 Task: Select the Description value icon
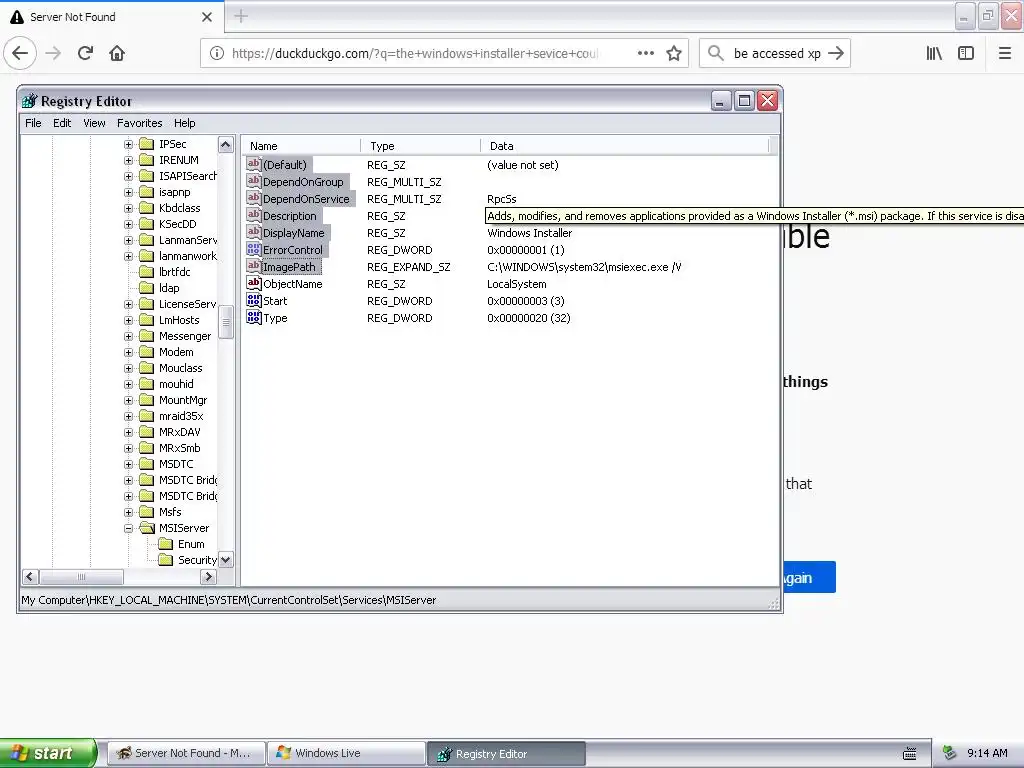pyautogui.click(x=253, y=216)
